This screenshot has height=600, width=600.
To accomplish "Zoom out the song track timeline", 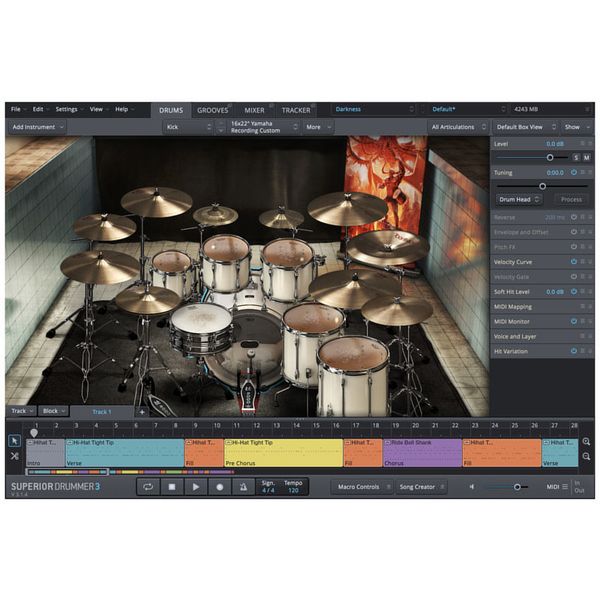I will click(586, 457).
